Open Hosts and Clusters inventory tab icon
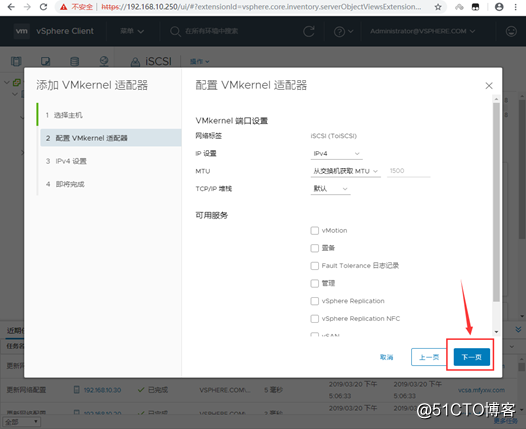The width and height of the screenshot is (526, 429). 16,61
